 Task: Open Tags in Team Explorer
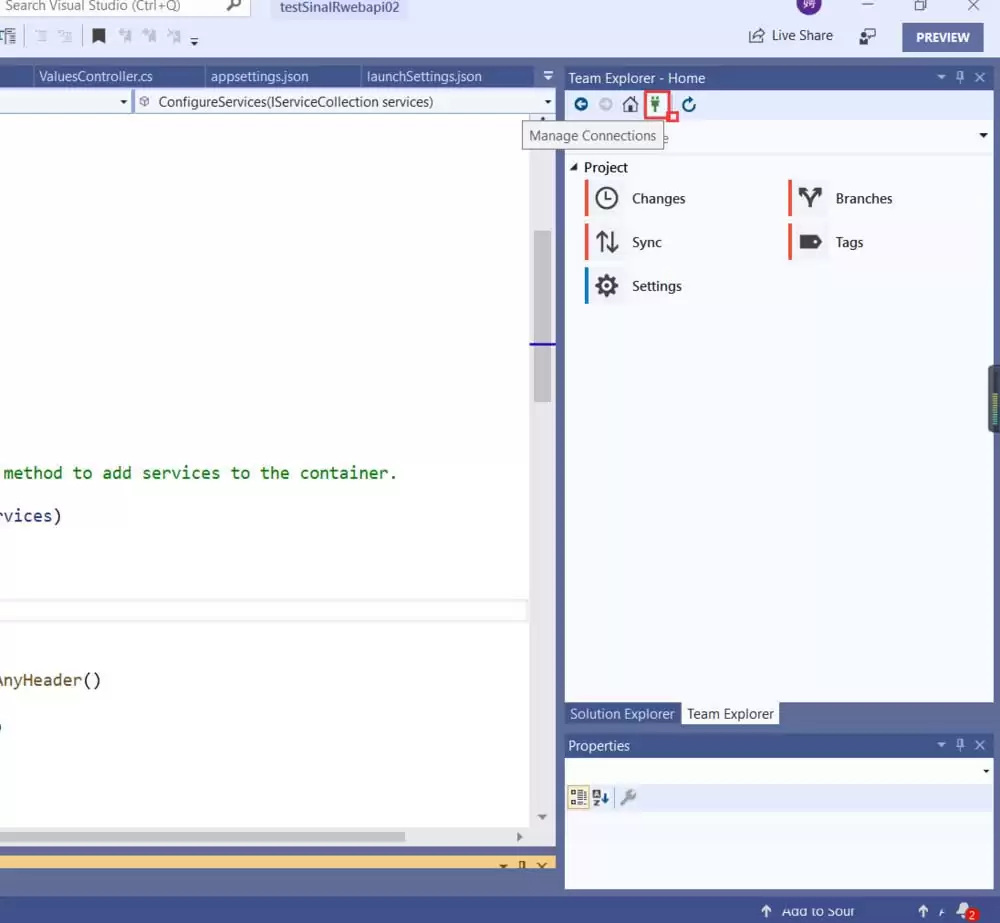coord(849,242)
